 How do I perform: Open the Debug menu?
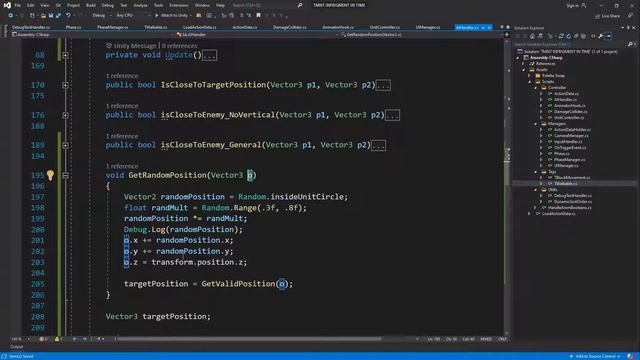pos(108,5)
